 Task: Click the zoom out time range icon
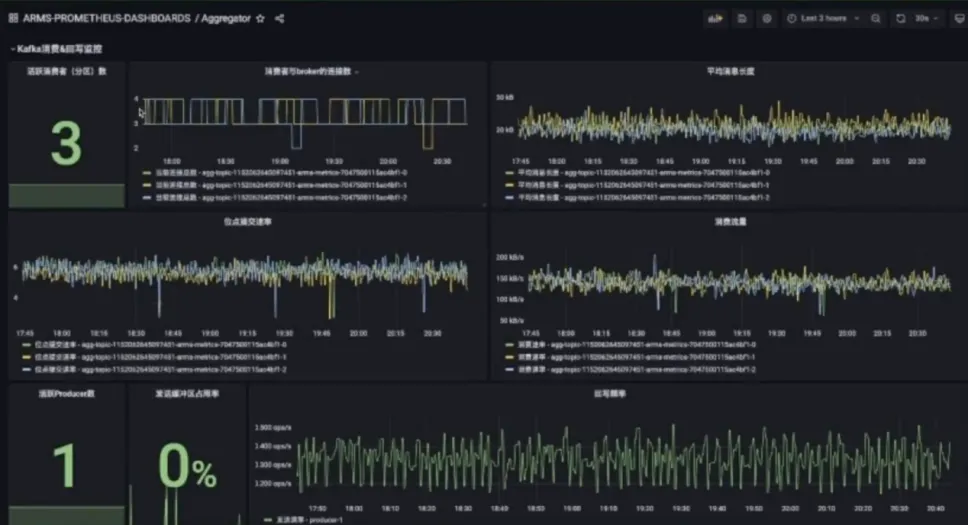pyautogui.click(x=875, y=19)
